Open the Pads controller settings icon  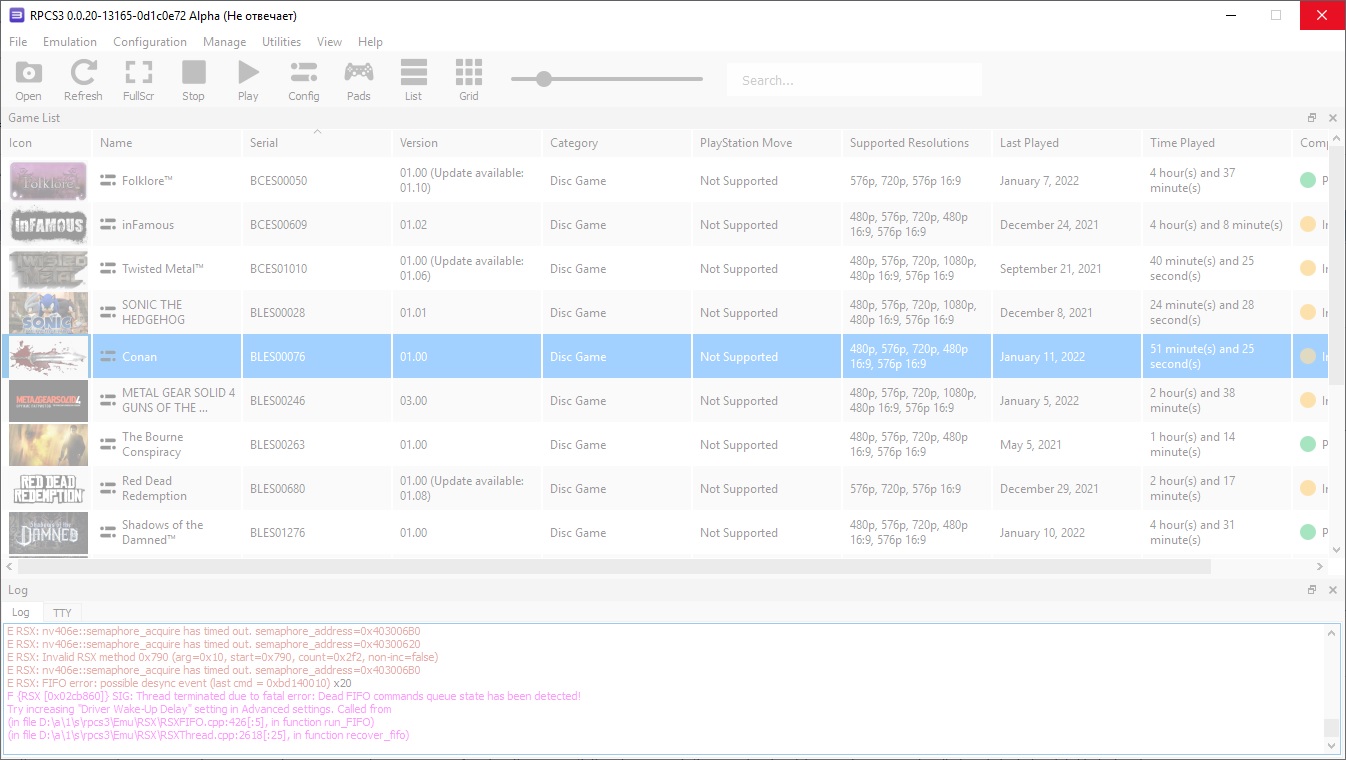coord(358,80)
